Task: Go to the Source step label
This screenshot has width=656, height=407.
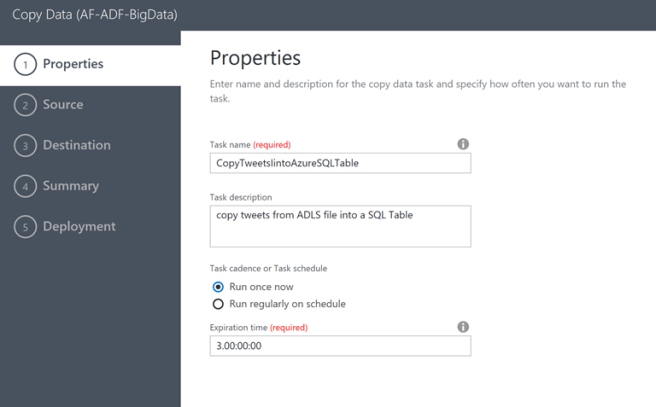Action: [x=63, y=105]
